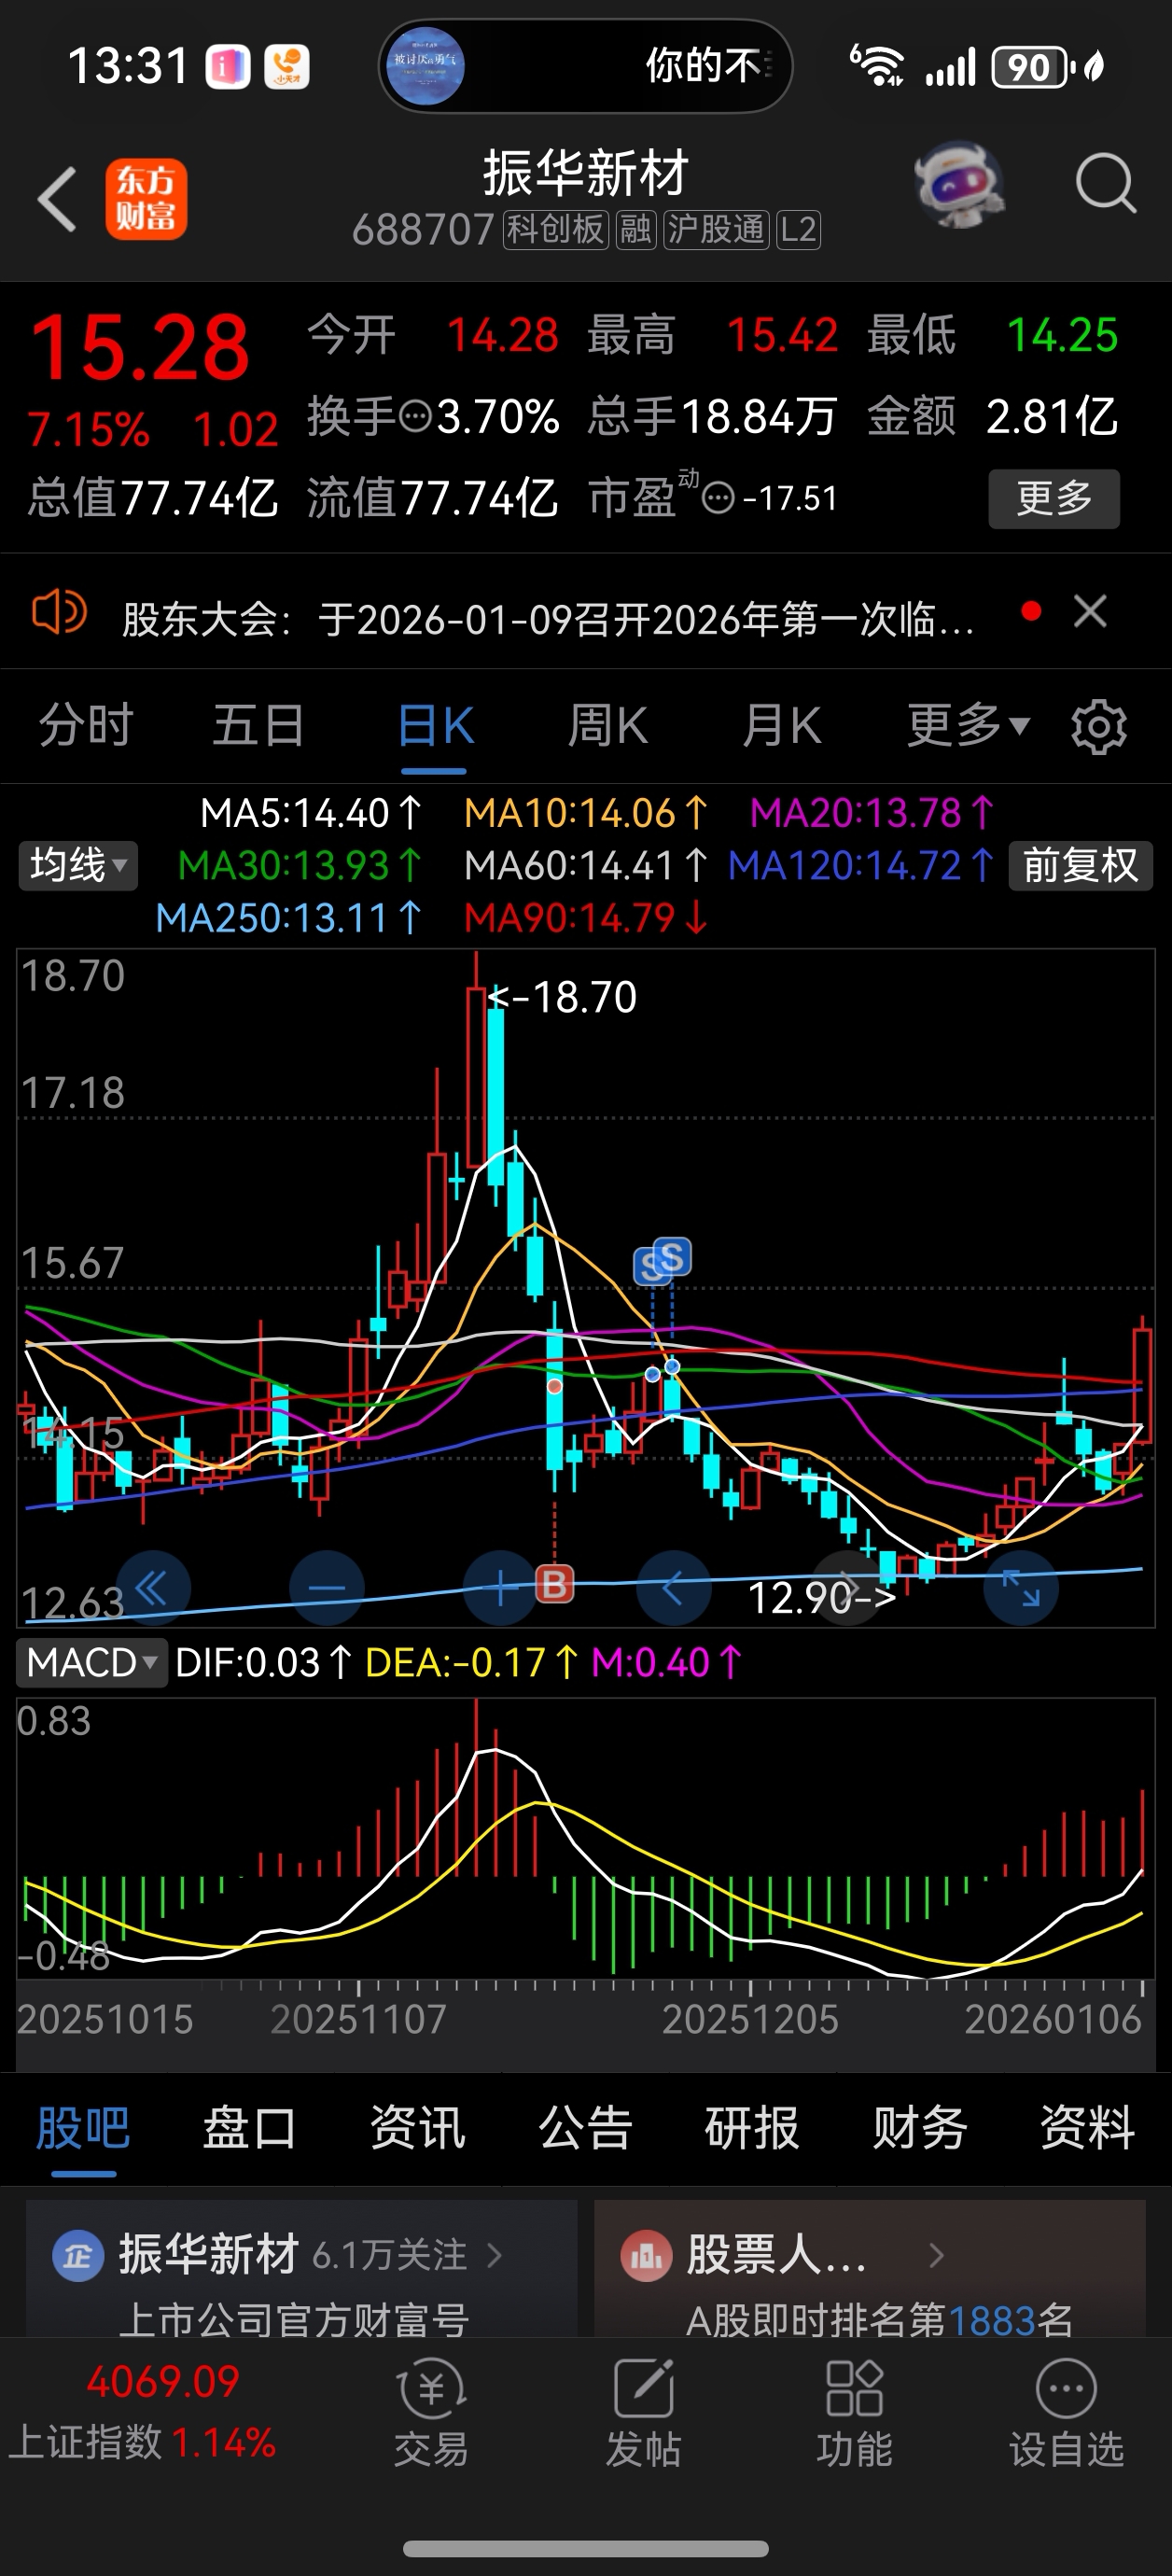This screenshot has height=2576, width=1172.
Task: Tap the MA250:13.11 value
Action: tap(289, 918)
